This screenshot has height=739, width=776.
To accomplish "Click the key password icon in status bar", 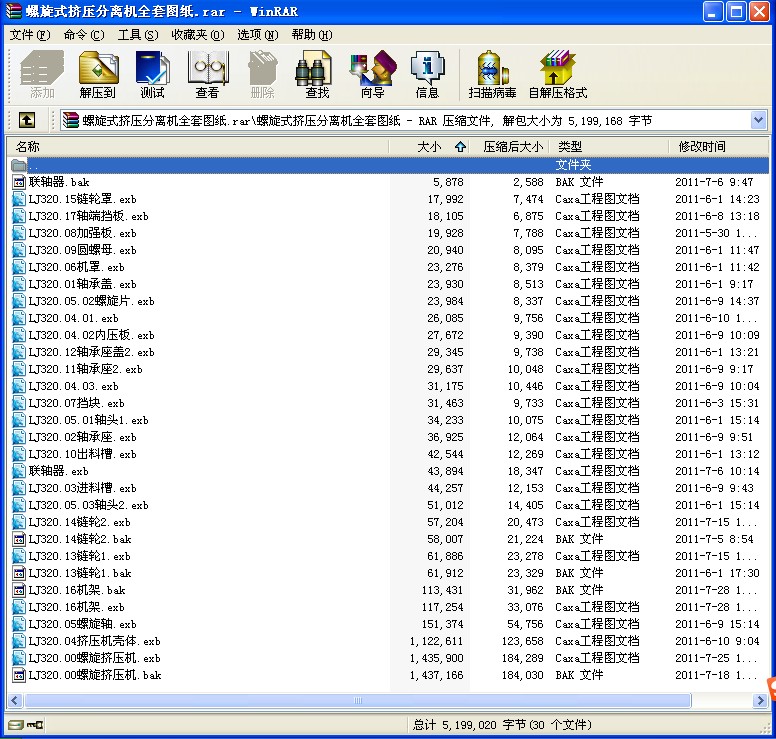I will (x=35, y=725).
